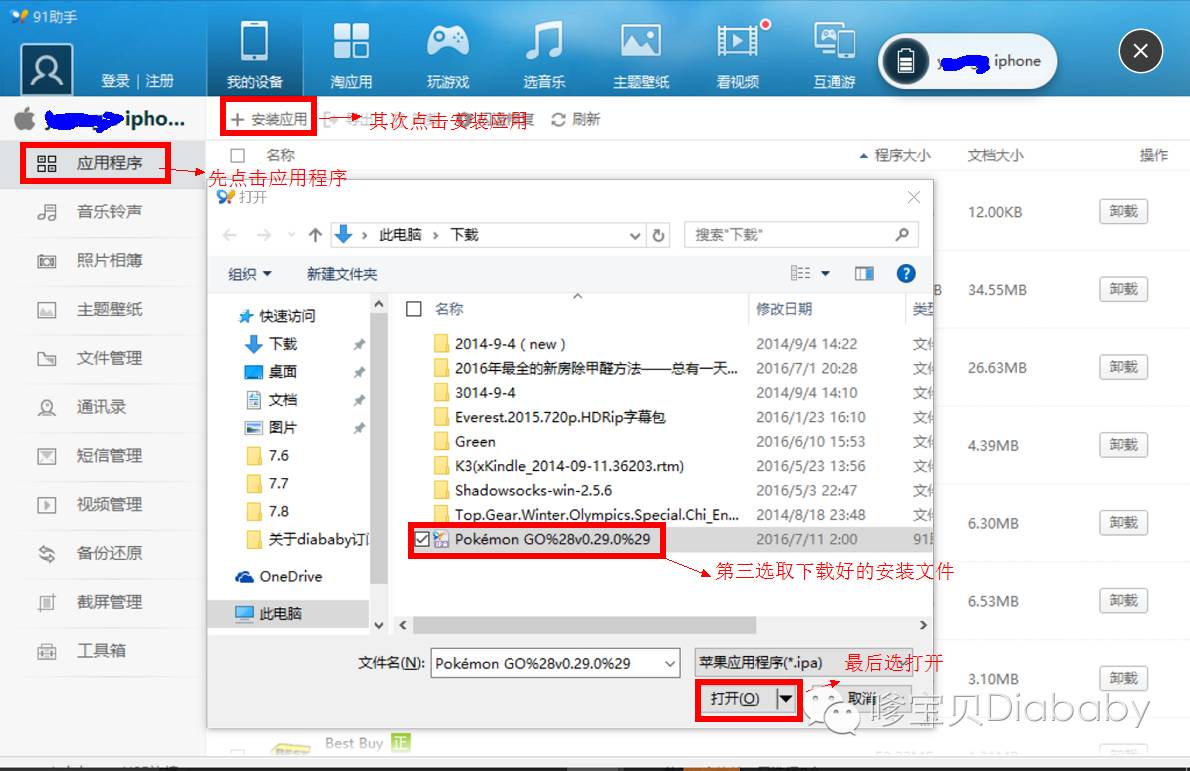Image resolution: width=1190 pixels, height=771 pixels.
Task: Click 卸载 button for 12.00KB row
Action: (x=1123, y=211)
